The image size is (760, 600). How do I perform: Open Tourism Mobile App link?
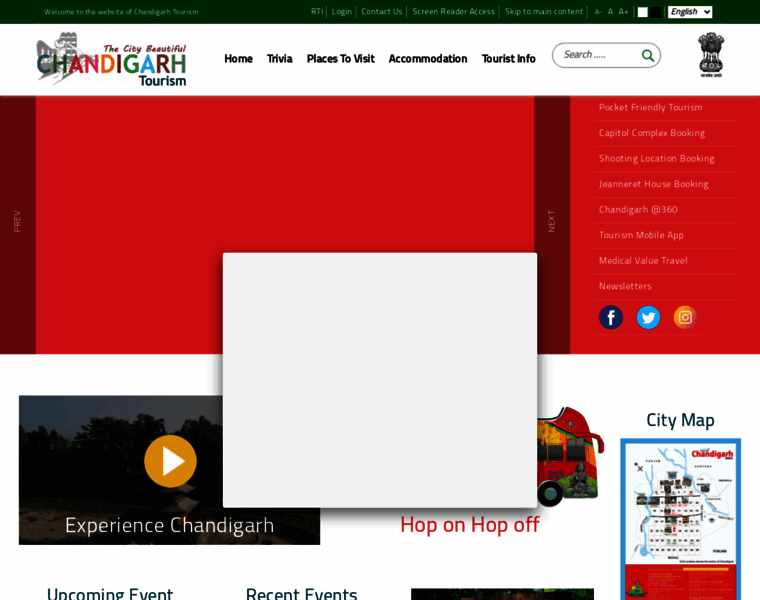click(x=641, y=235)
